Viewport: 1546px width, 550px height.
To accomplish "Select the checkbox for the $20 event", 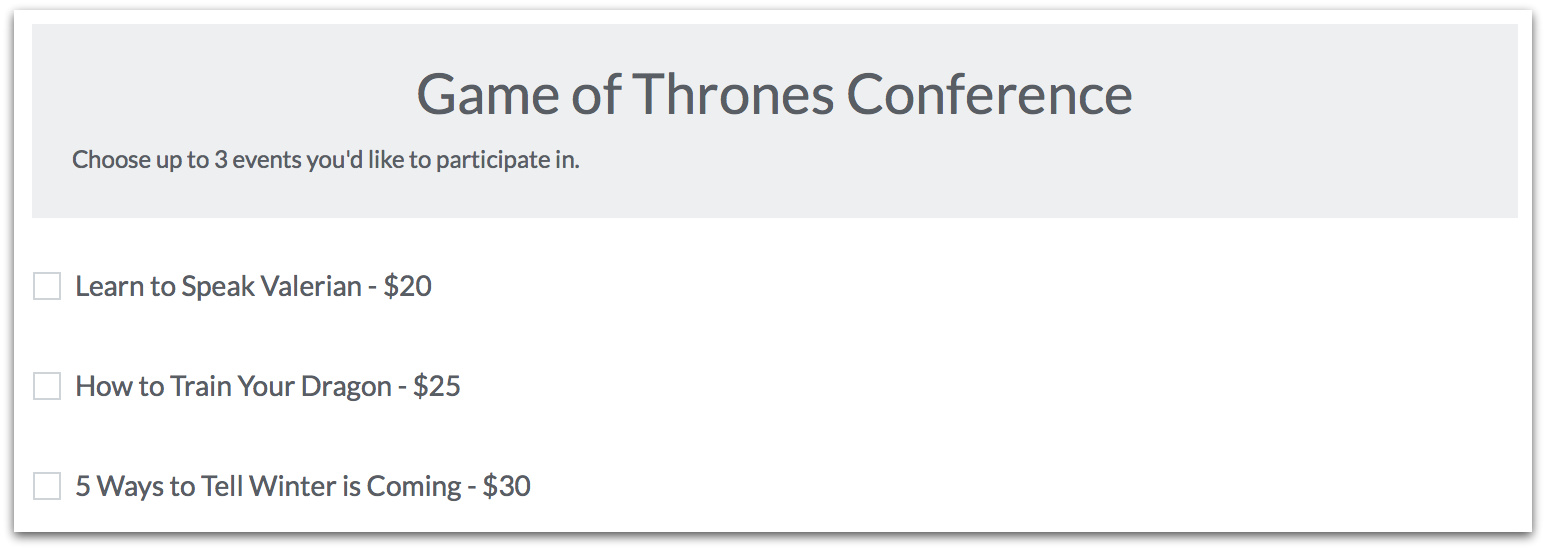I will coord(47,286).
